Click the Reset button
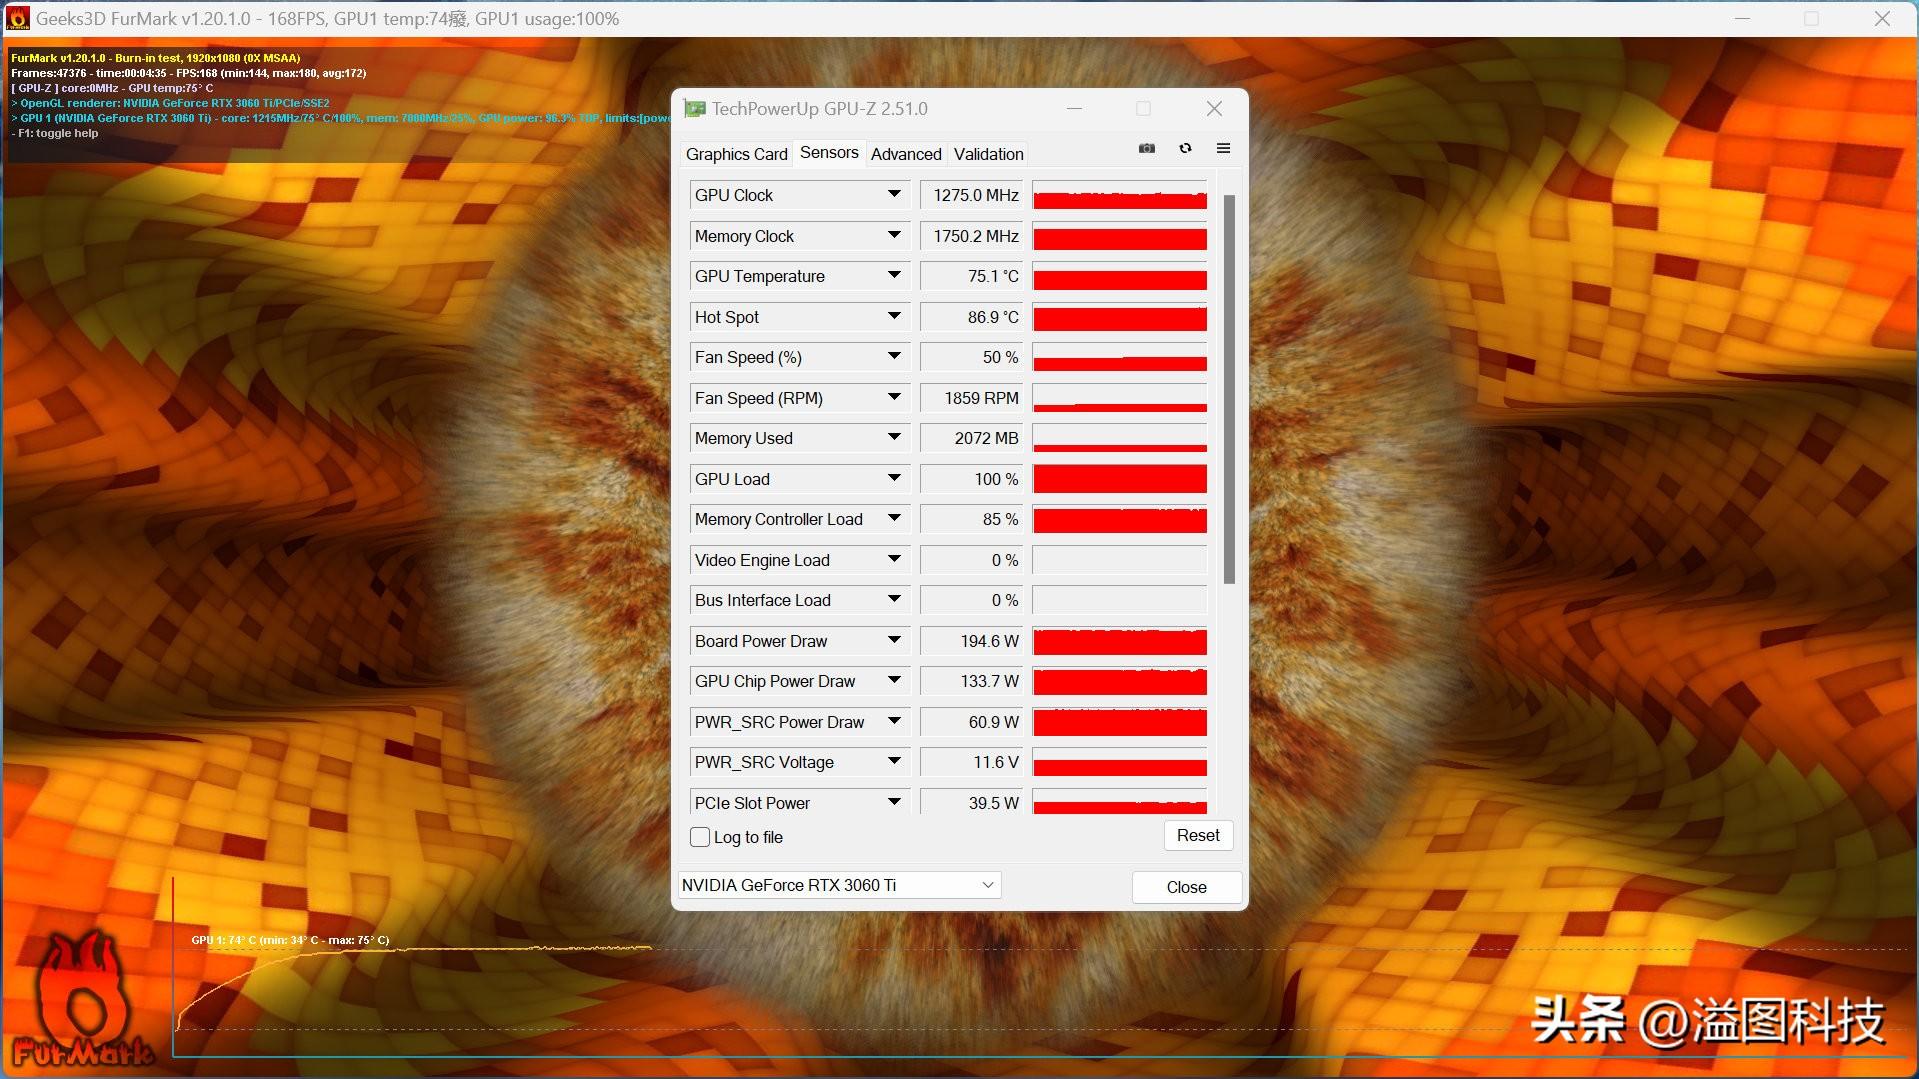This screenshot has height=1079, width=1919. click(1198, 836)
